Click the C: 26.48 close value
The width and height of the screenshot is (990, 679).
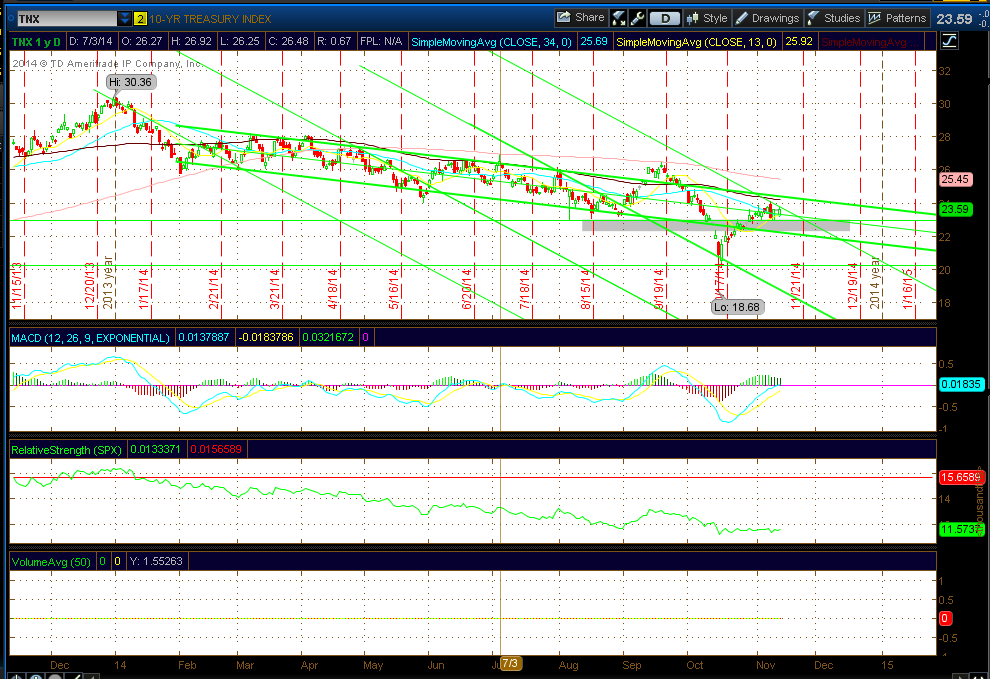288,42
